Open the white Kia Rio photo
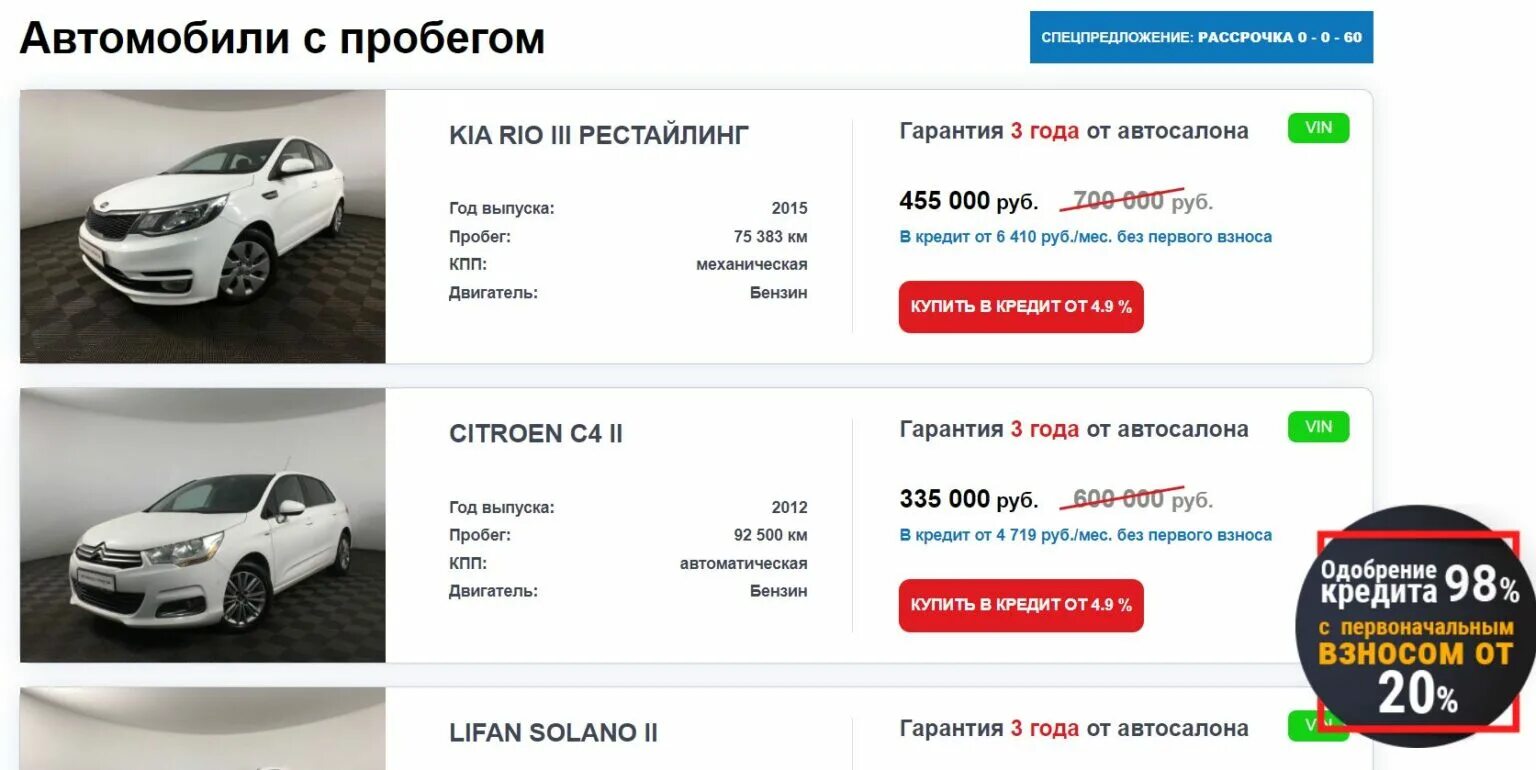This screenshot has height=770, width=1536. pyautogui.click(x=203, y=227)
